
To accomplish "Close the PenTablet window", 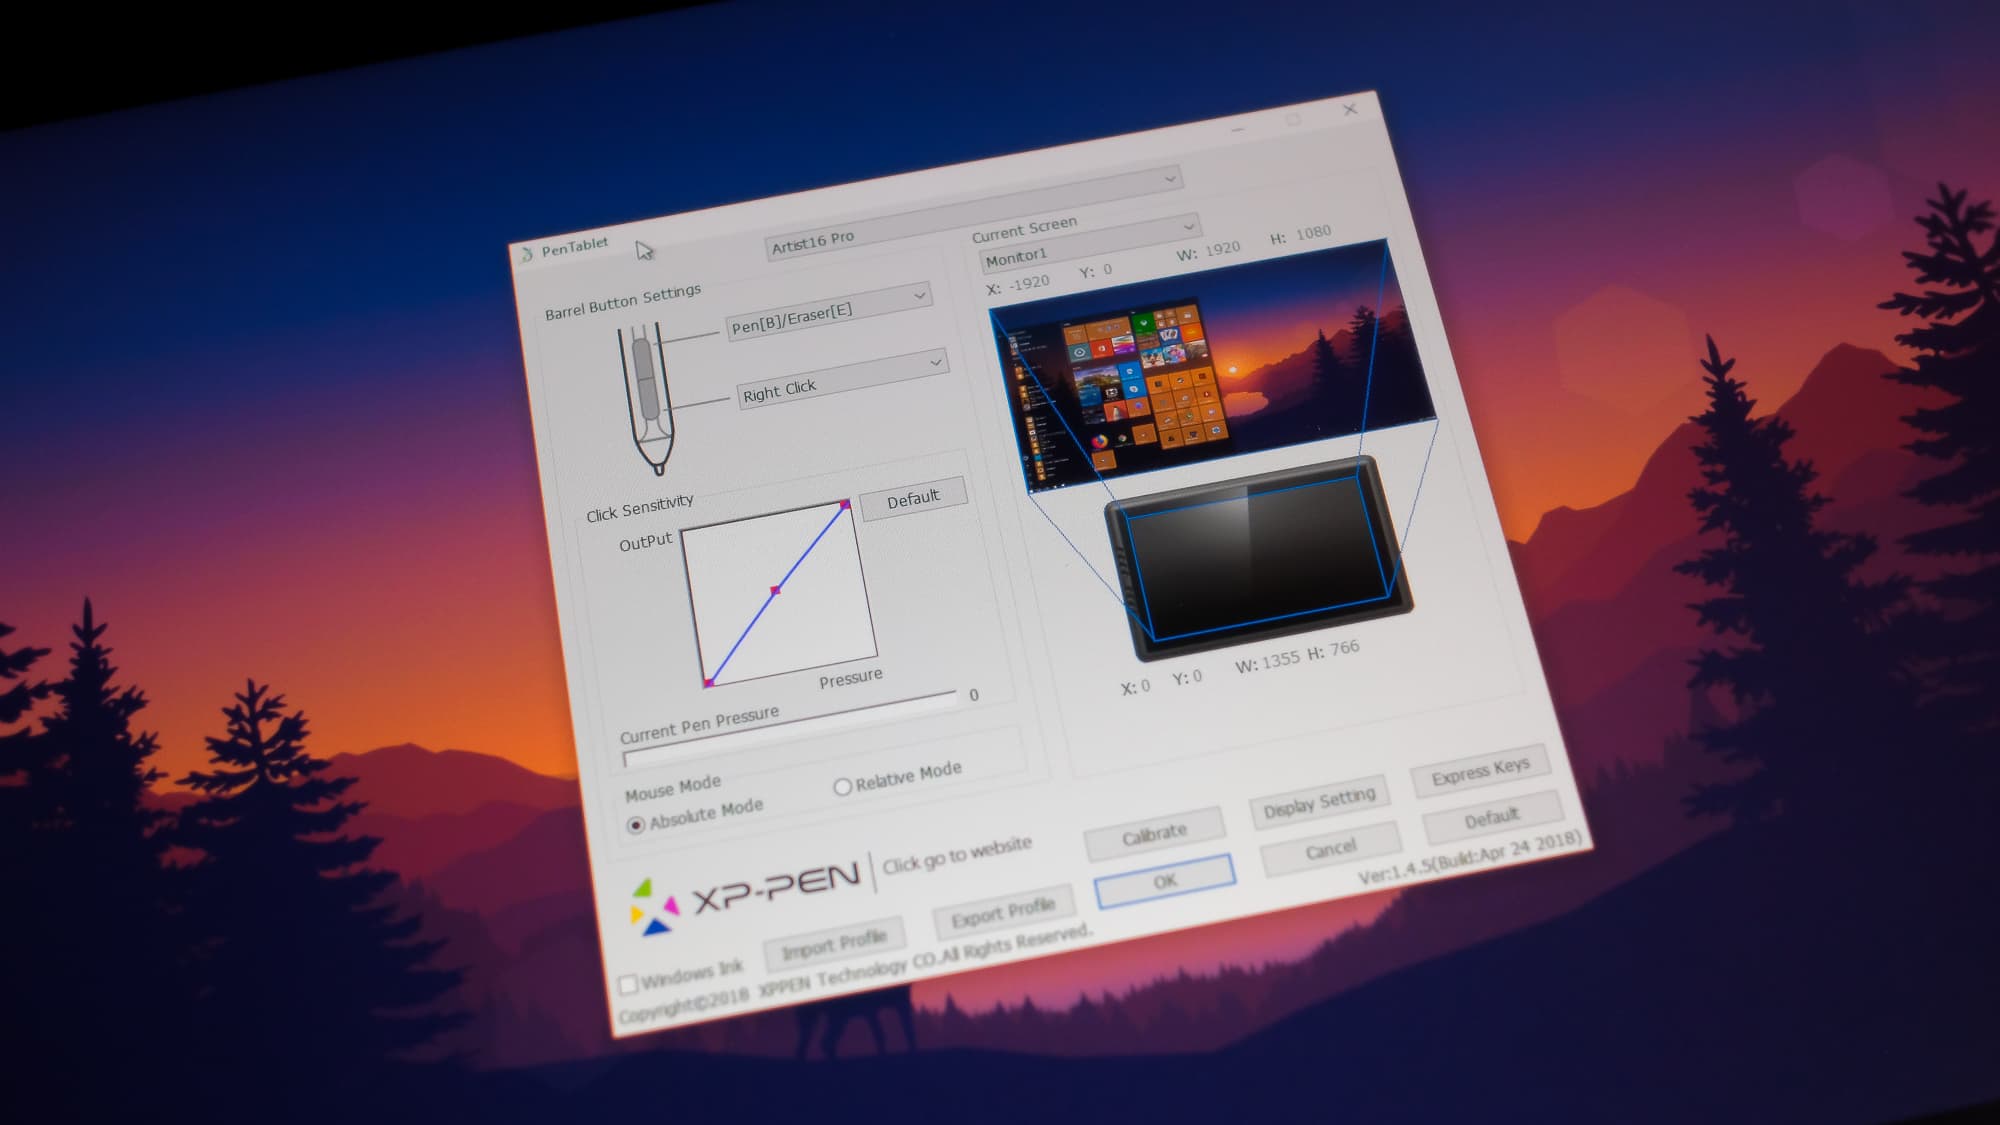I will (x=1350, y=109).
